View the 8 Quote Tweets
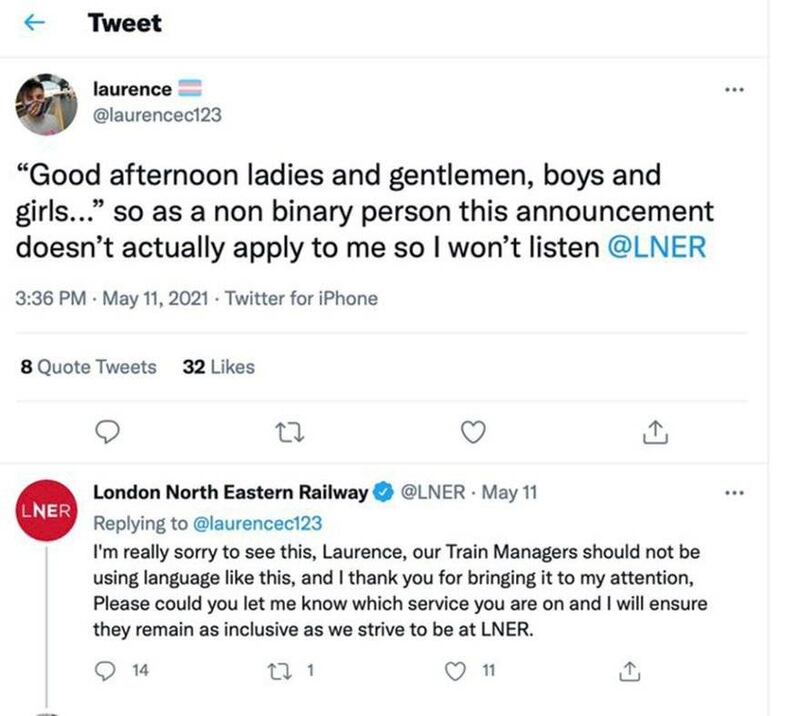 click(x=88, y=367)
